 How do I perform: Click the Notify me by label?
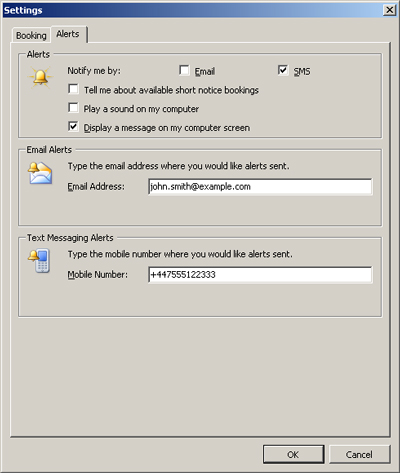[94, 71]
